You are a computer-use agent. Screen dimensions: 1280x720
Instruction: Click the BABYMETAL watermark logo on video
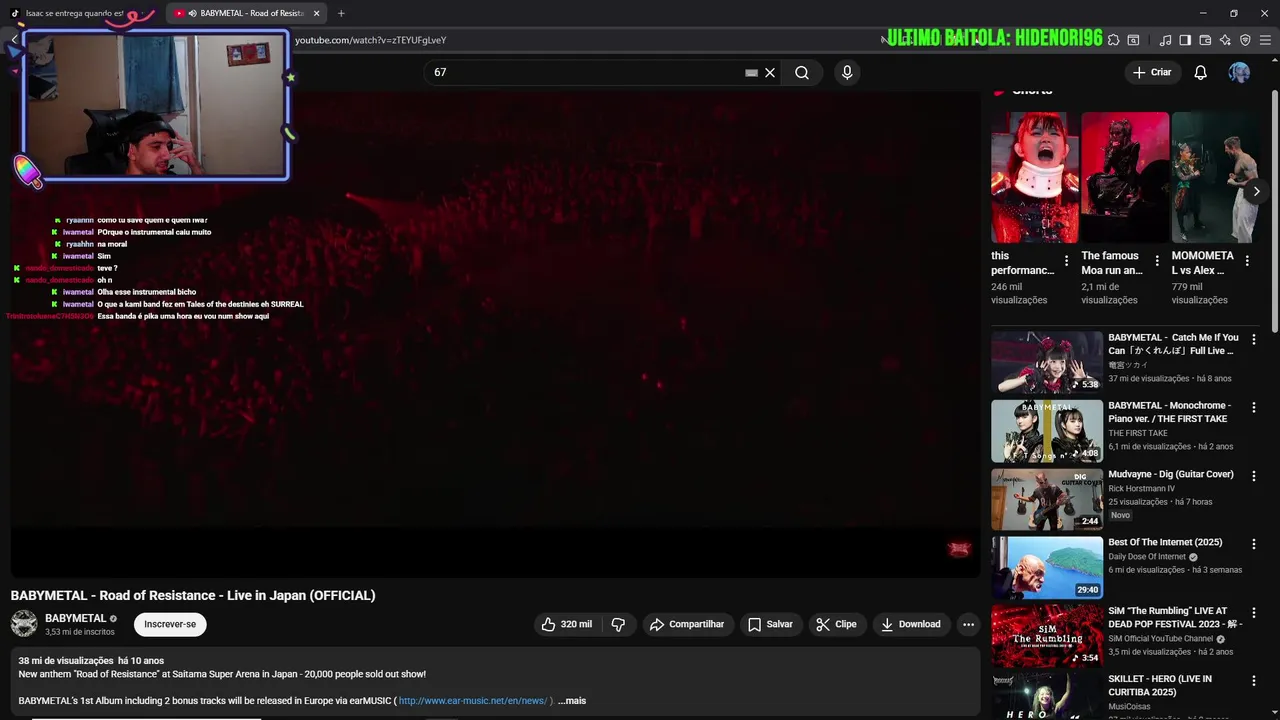click(x=959, y=548)
